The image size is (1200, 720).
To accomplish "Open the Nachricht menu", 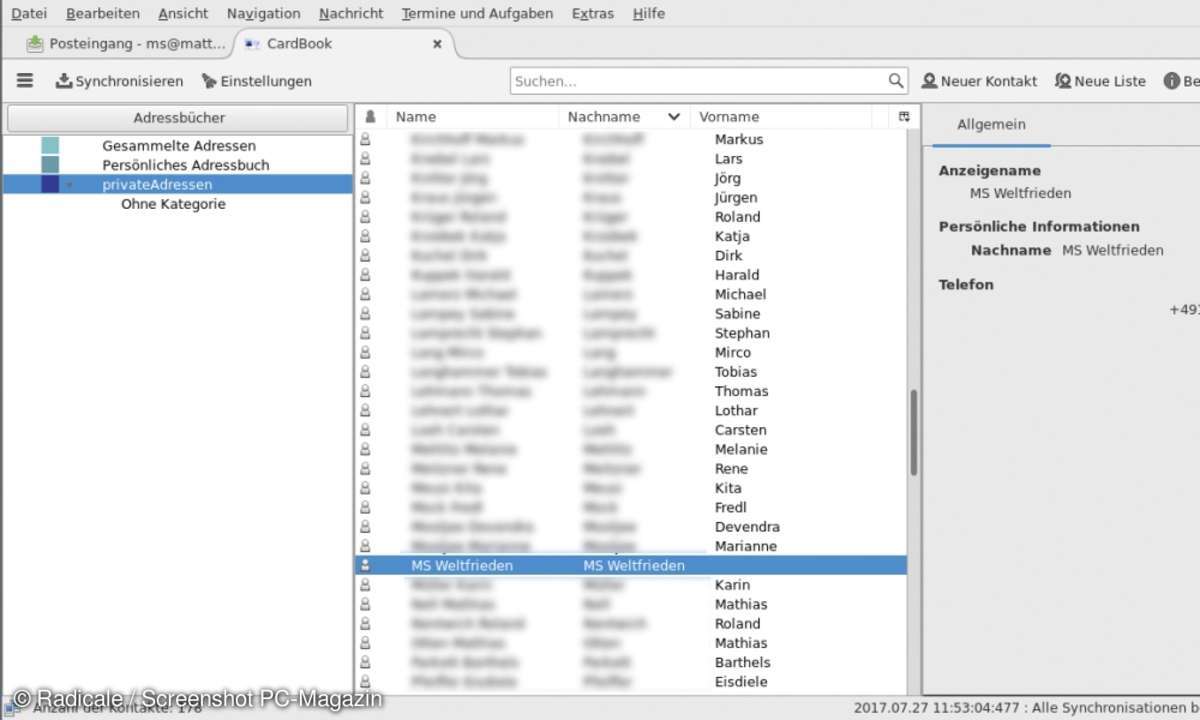I will (351, 13).
